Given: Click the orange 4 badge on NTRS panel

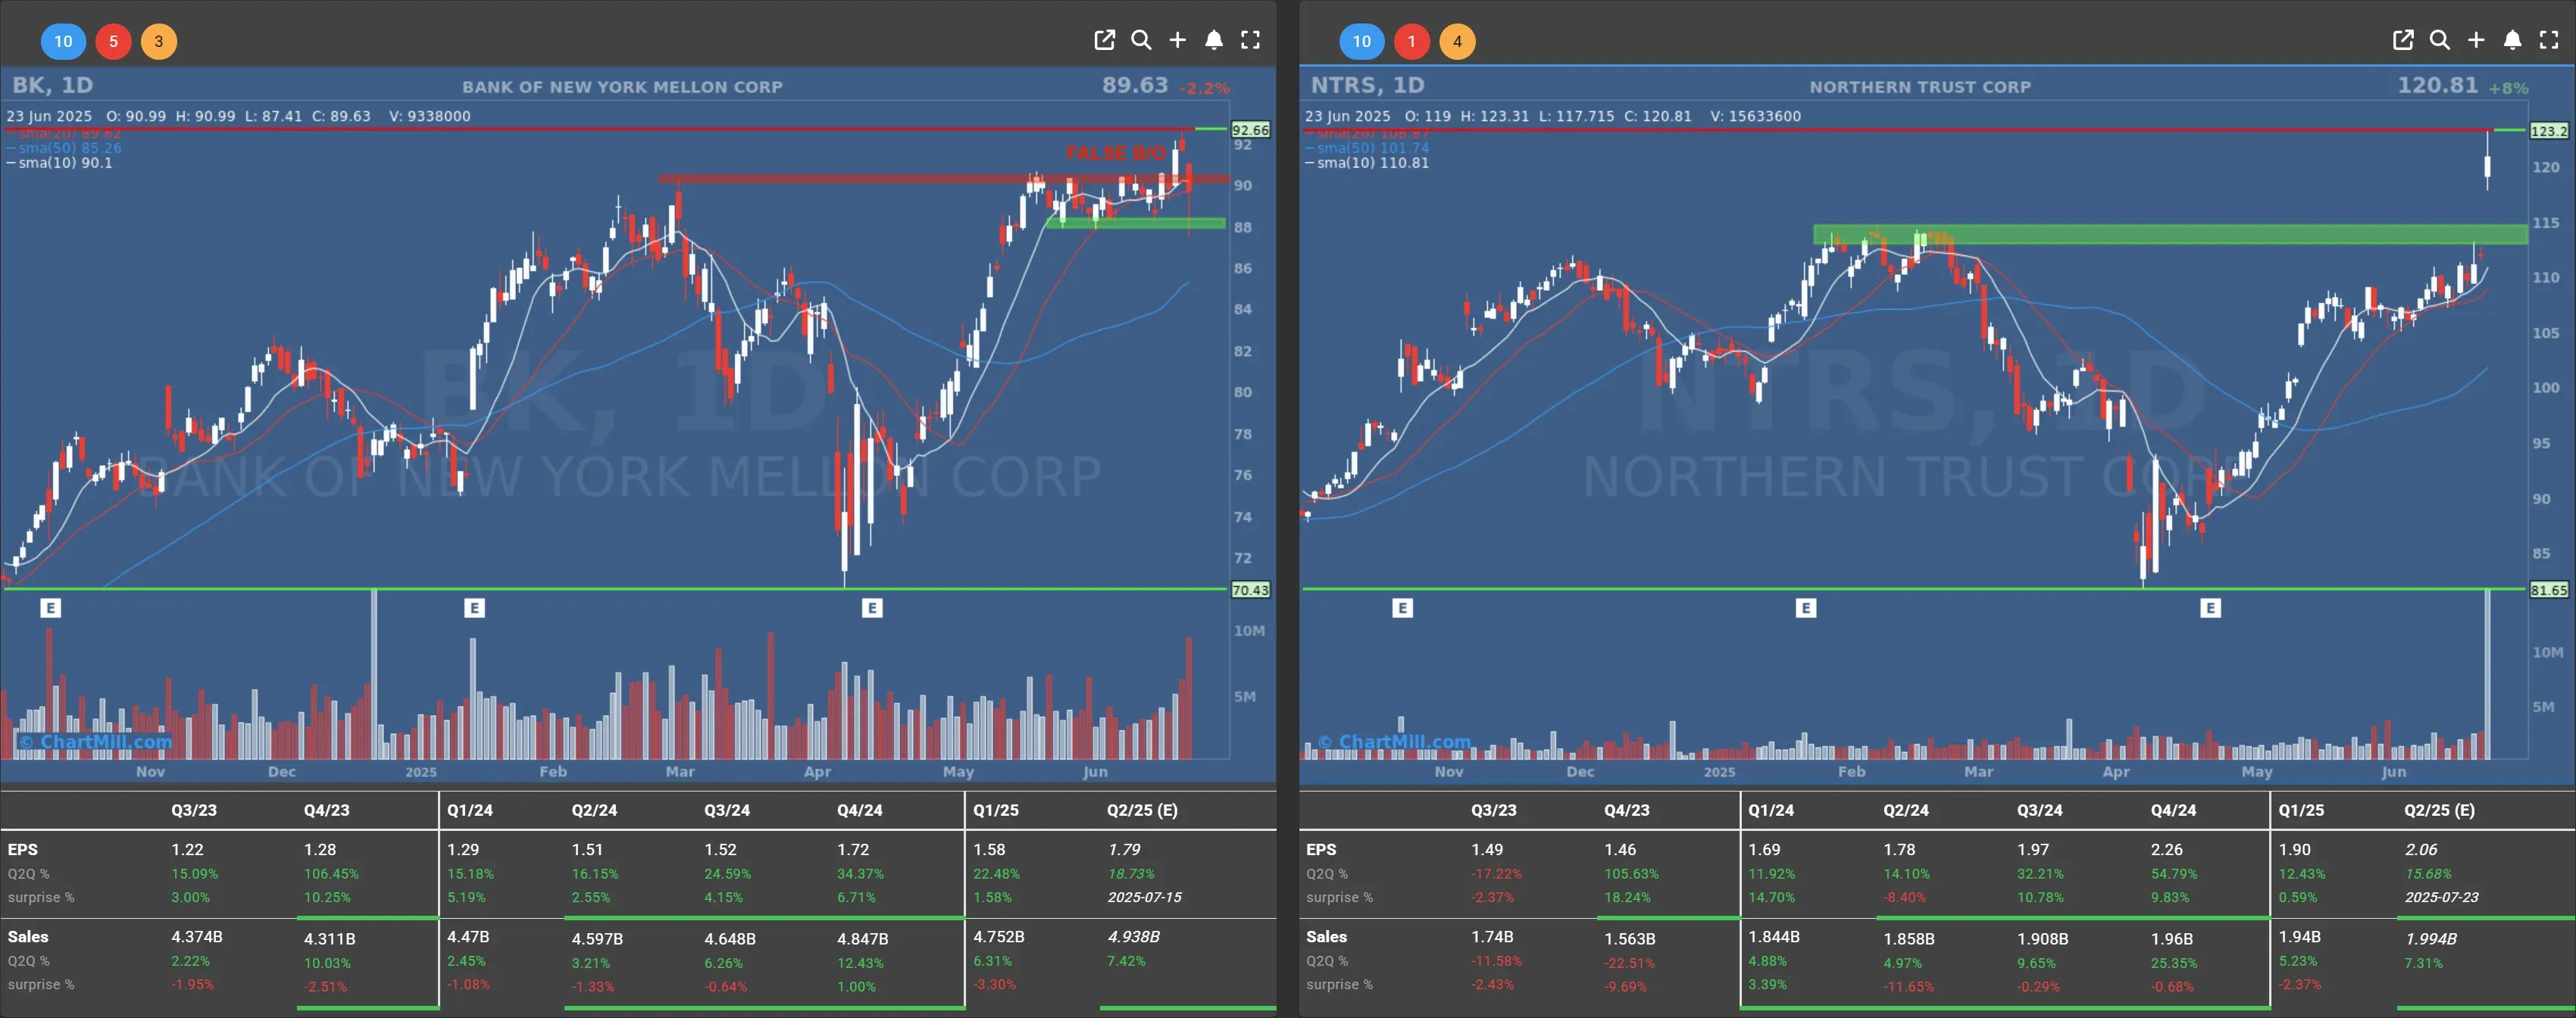Looking at the screenshot, I should tap(1457, 41).
